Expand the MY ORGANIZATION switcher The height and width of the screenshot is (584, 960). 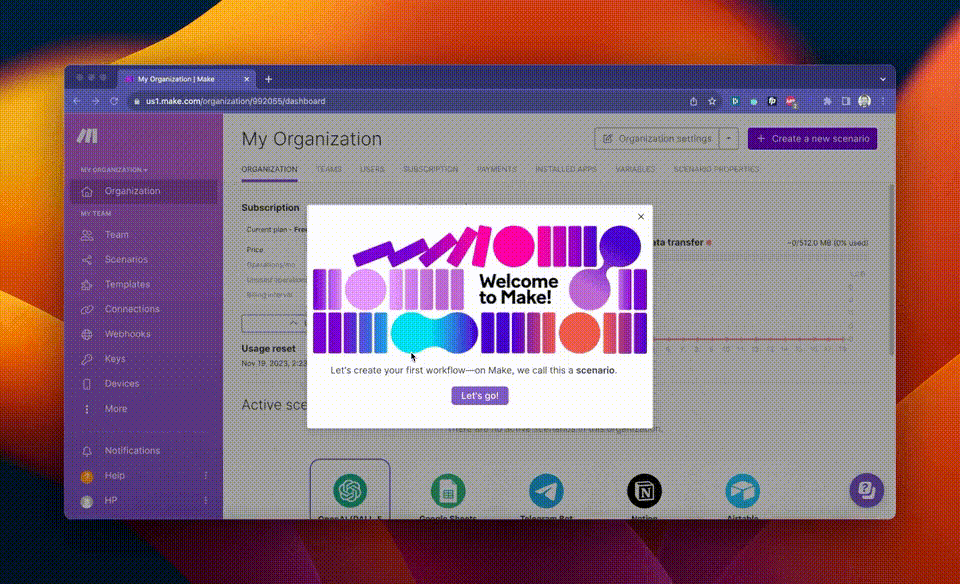pyautogui.click(x=114, y=170)
